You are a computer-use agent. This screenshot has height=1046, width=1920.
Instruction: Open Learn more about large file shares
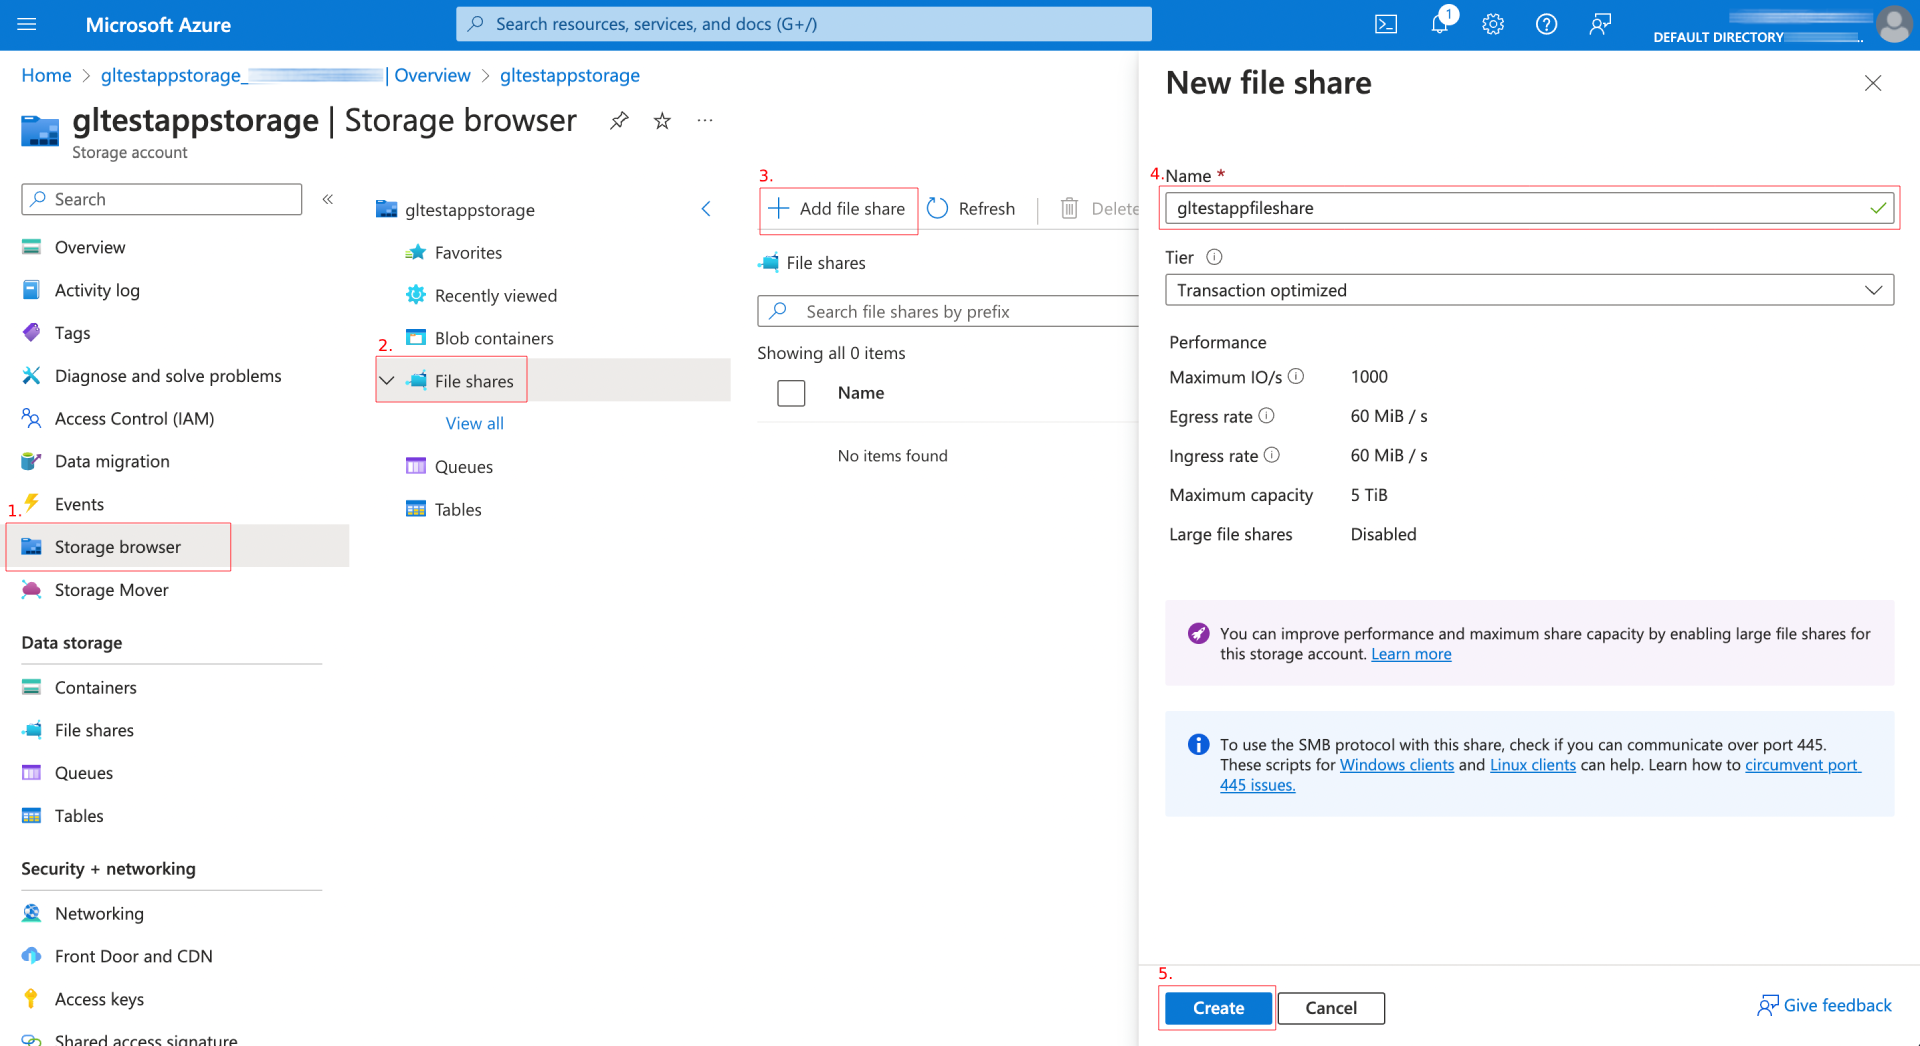click(x=1411, y=654)
